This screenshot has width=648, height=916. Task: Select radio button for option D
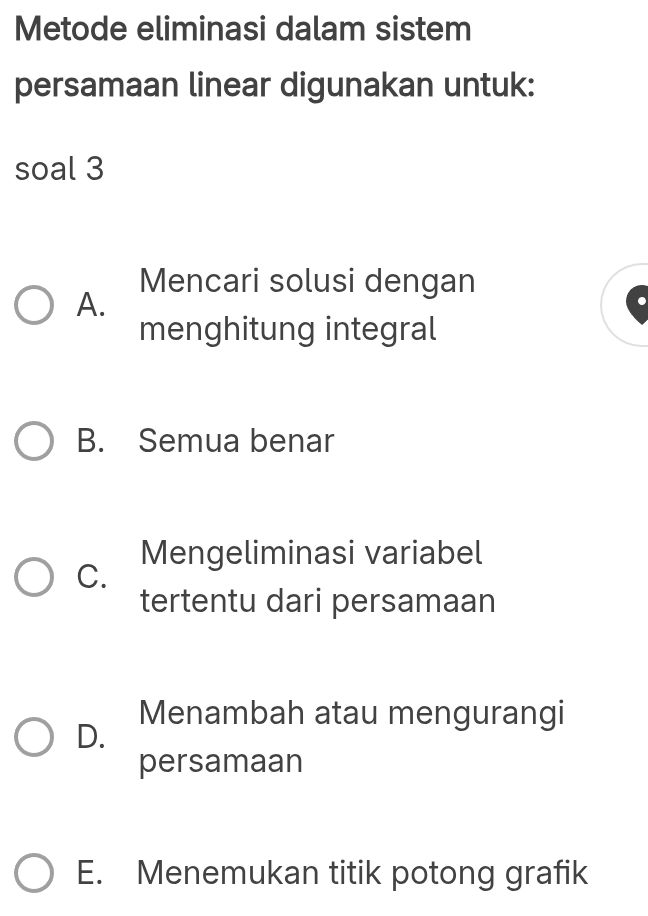(x=35, y=736)
